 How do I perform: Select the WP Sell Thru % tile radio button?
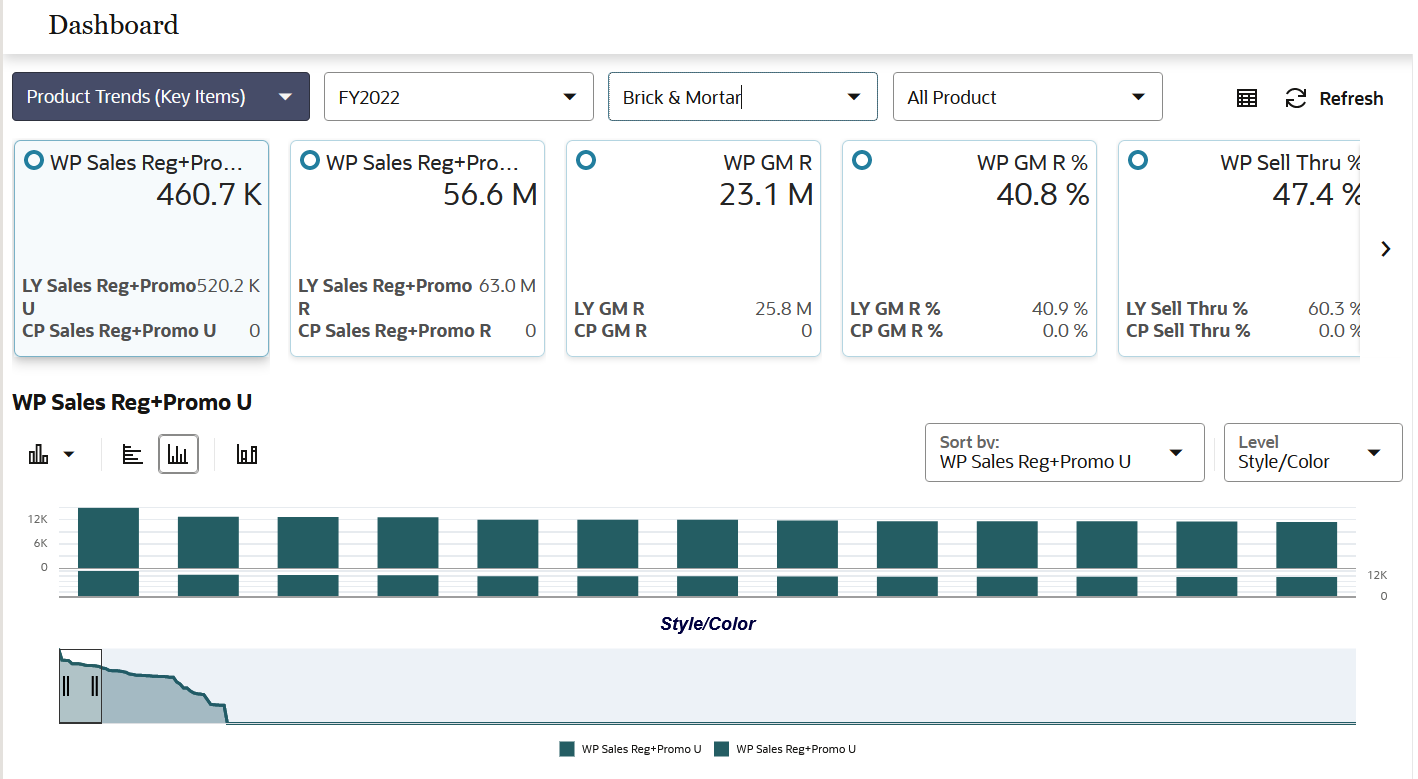(1138, 159)
